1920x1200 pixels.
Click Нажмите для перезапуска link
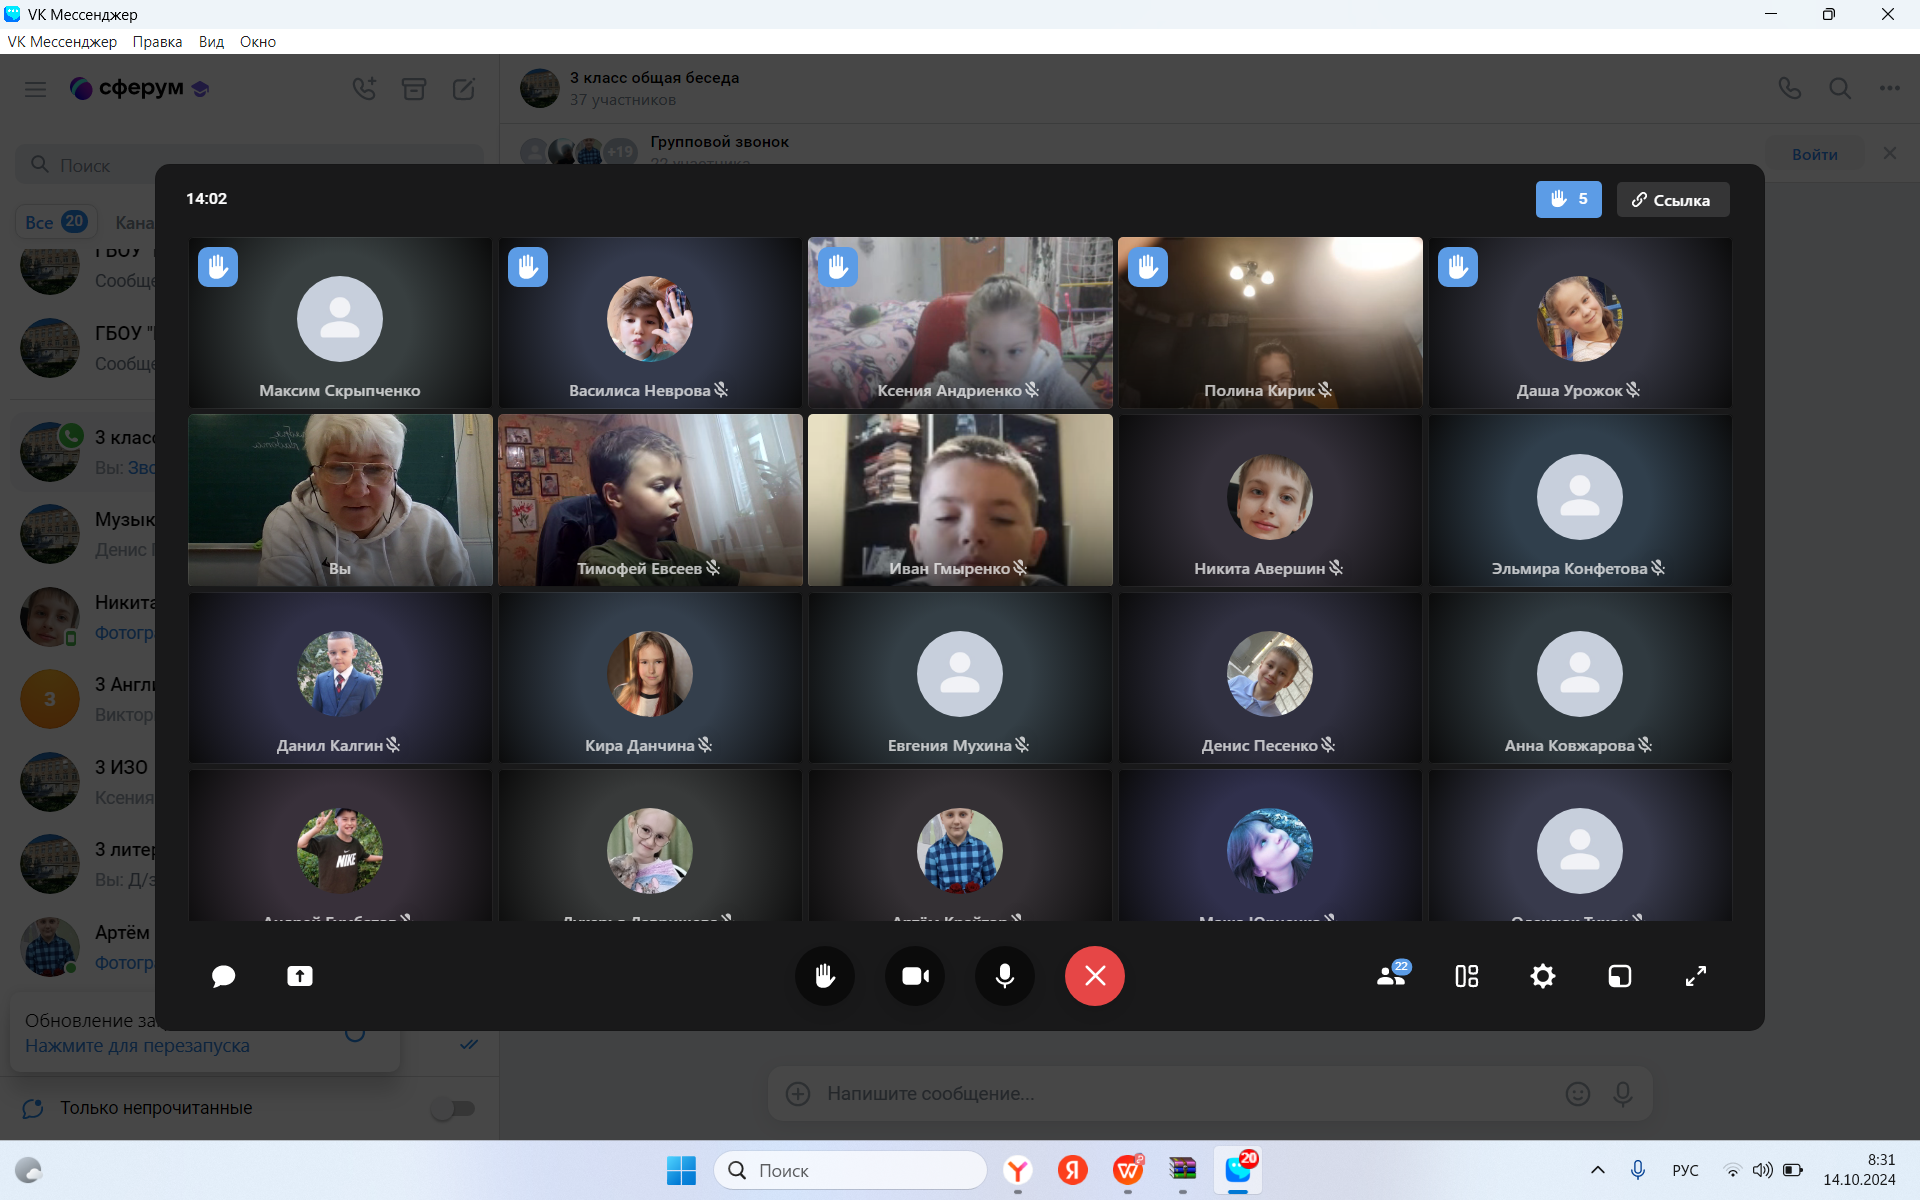coord(137,1046)
